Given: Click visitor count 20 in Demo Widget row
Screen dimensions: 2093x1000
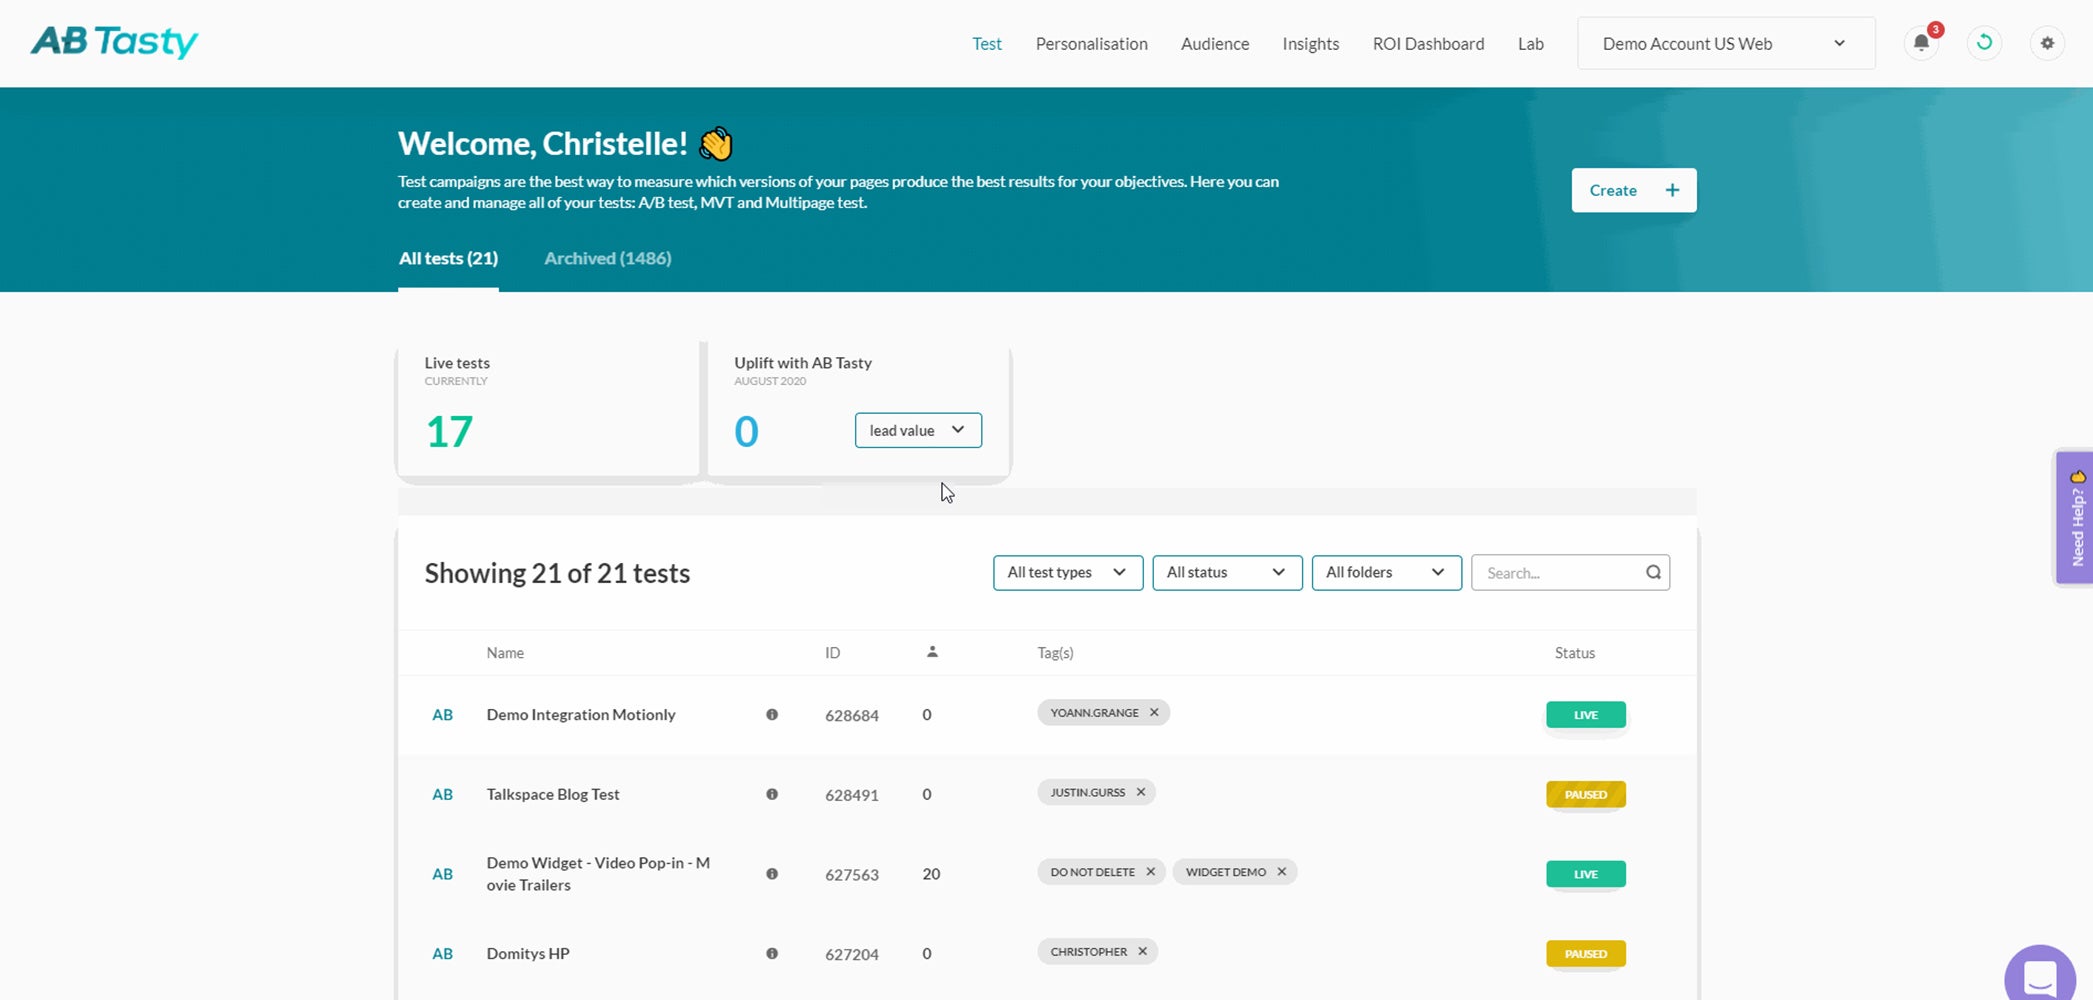Looking at the screenshot, I should (x=931, y=874).
